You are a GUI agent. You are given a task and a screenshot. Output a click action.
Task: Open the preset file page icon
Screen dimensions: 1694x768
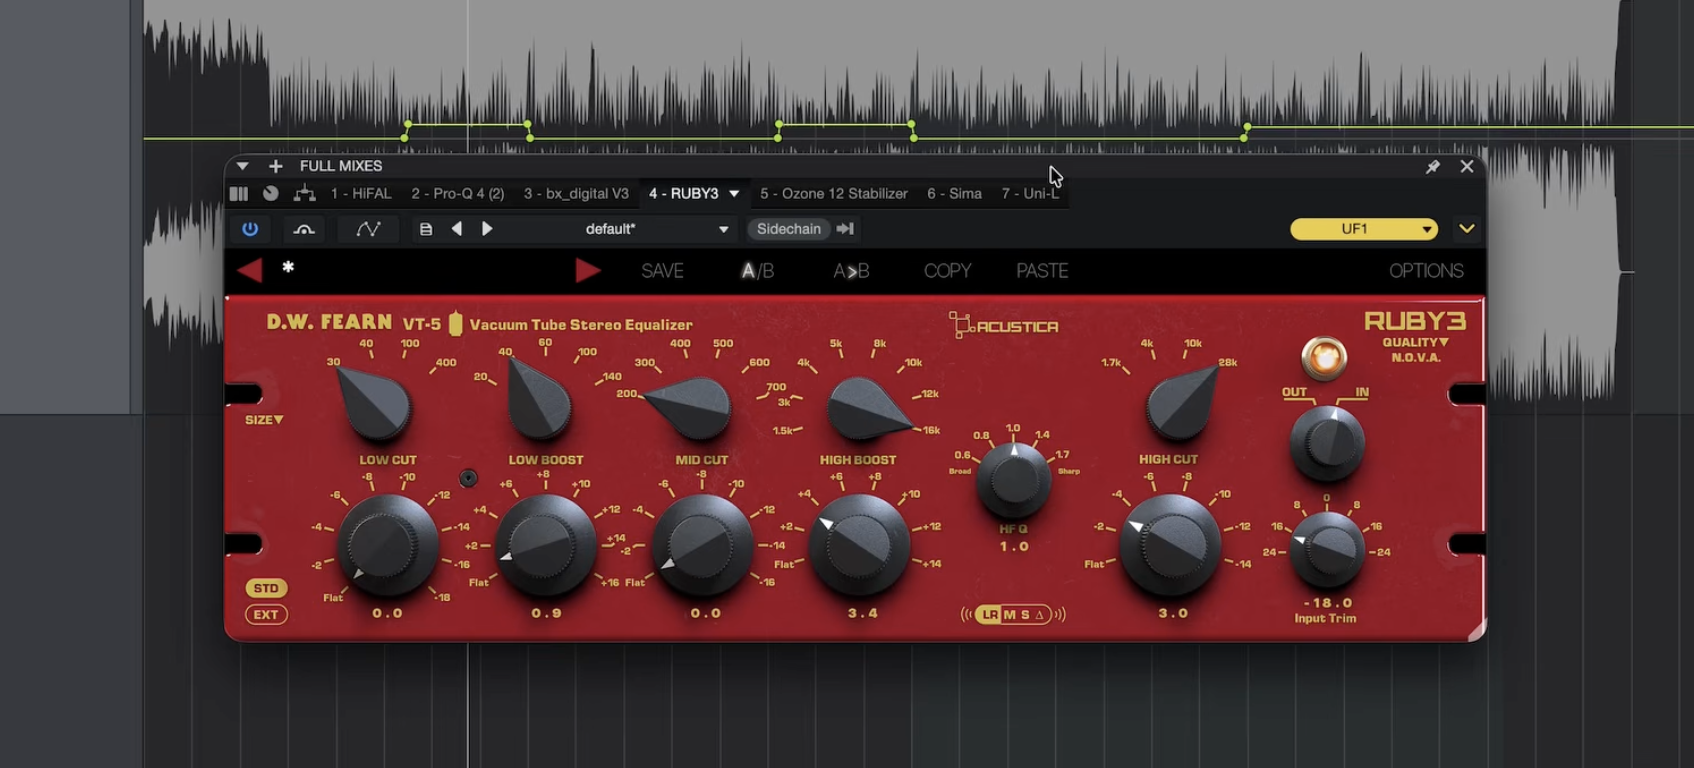coord(426,229)
